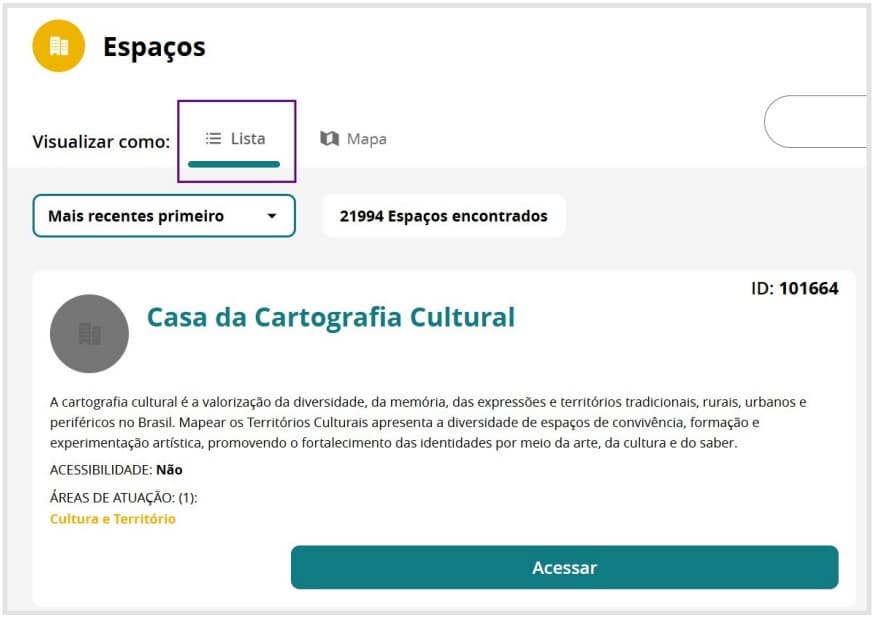Expand the sort dropdown caret arrow
872x617 pixels.
tap(271, 216)
